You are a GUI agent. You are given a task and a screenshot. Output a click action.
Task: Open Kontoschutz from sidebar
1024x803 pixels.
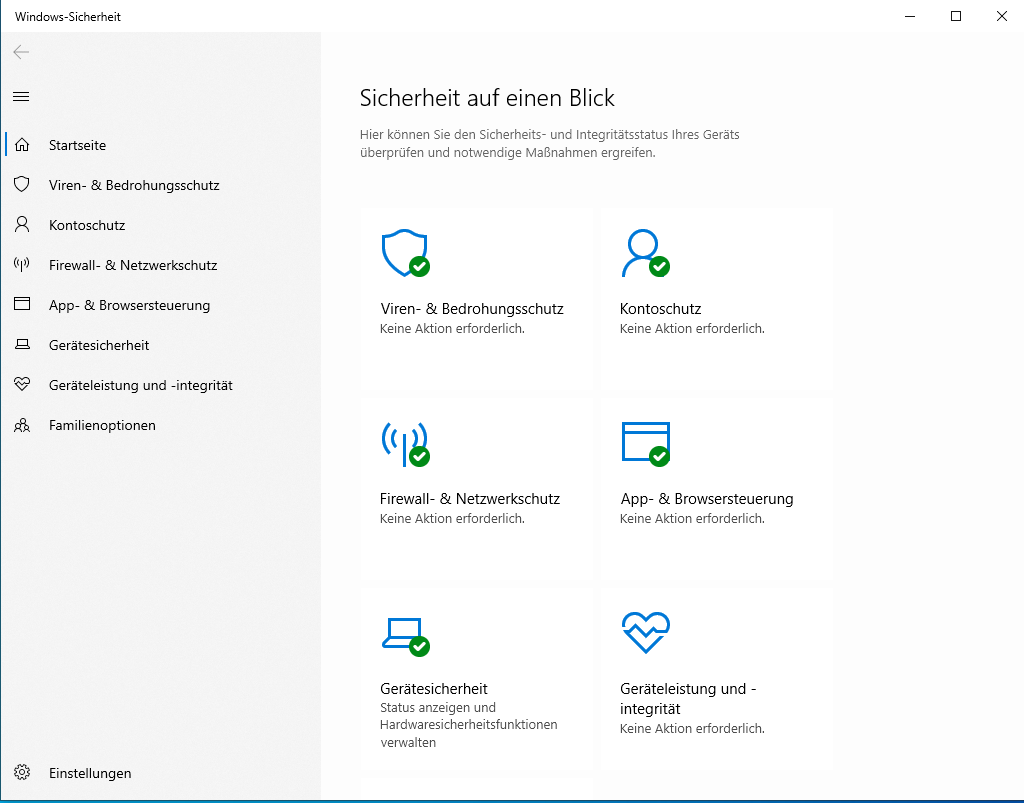click(x=87, y=225)
